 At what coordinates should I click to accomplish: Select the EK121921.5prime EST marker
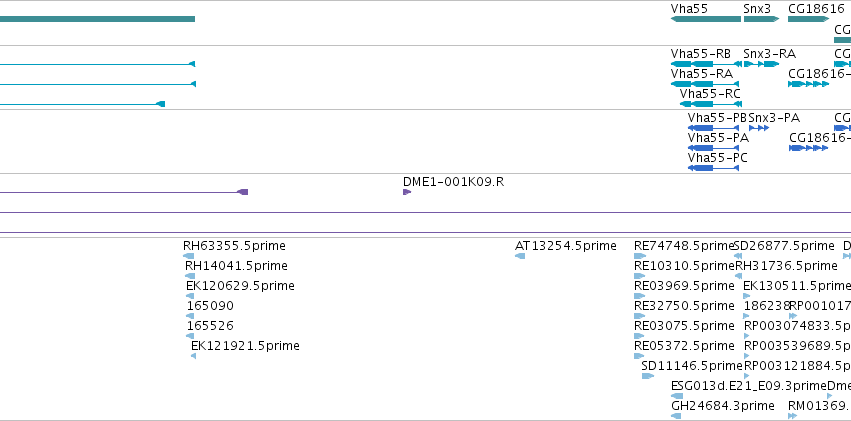pyautogui.click(x=193, y=356)
